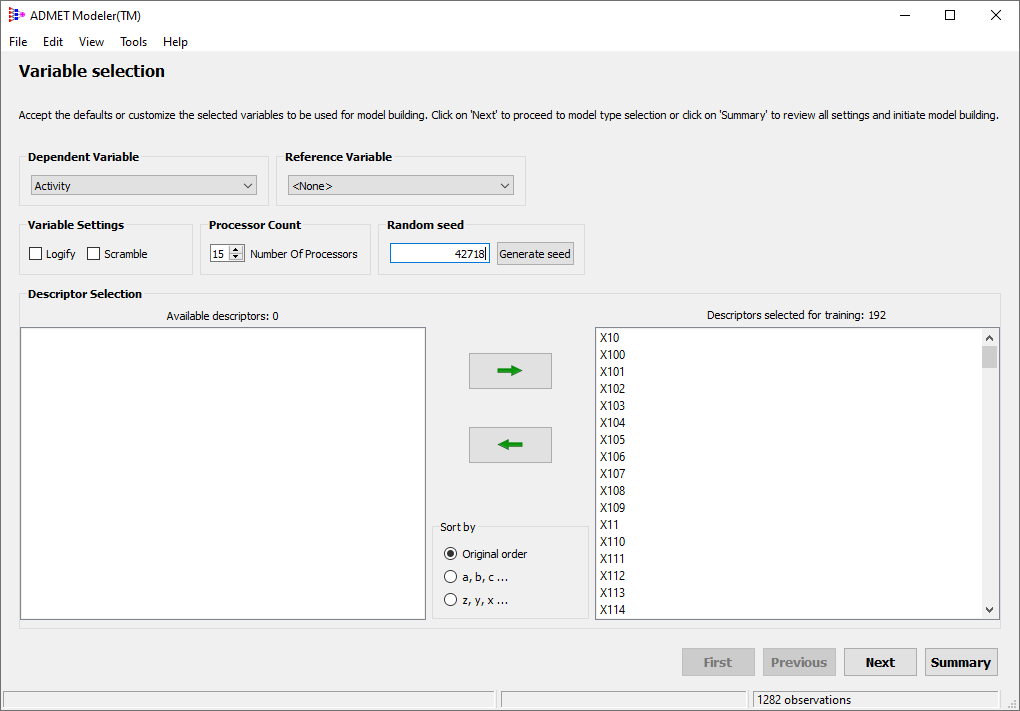Enable the Logify checkbox

(36, 254)
